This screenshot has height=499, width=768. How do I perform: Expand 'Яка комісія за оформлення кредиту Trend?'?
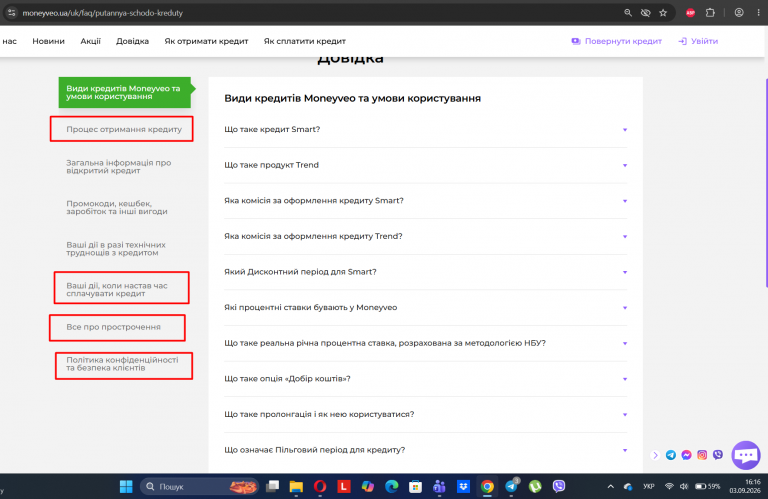425,236
